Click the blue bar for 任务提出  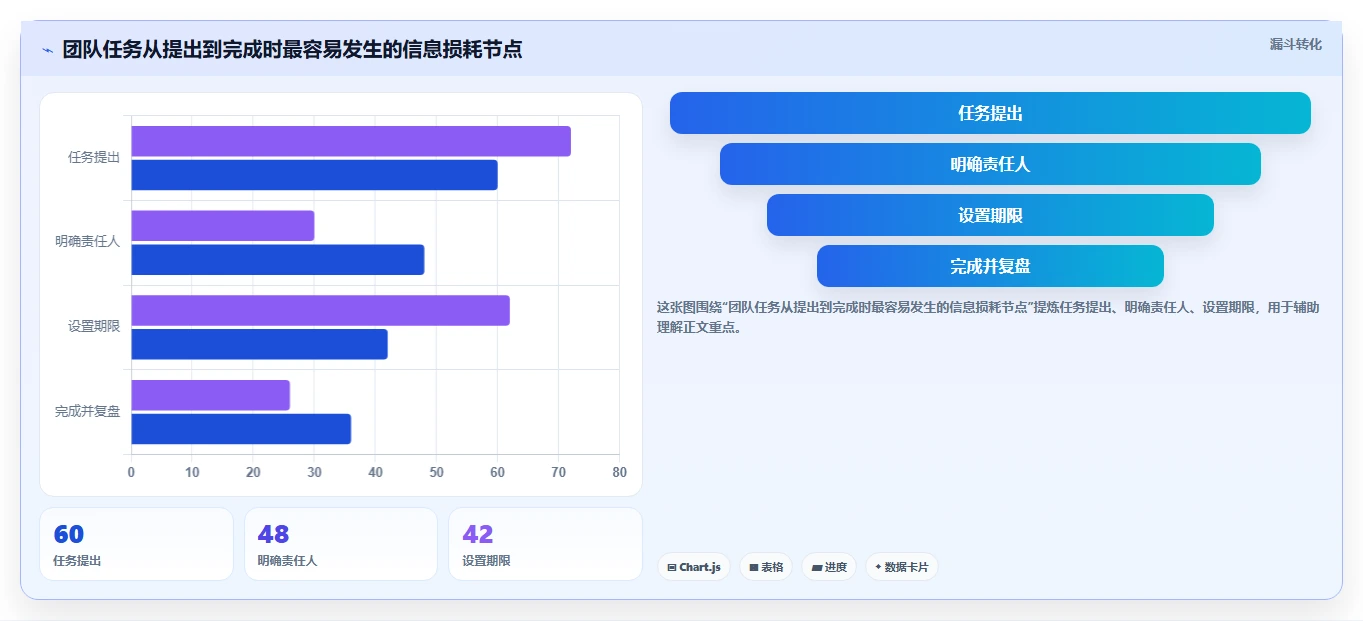(x=314, y=175)
